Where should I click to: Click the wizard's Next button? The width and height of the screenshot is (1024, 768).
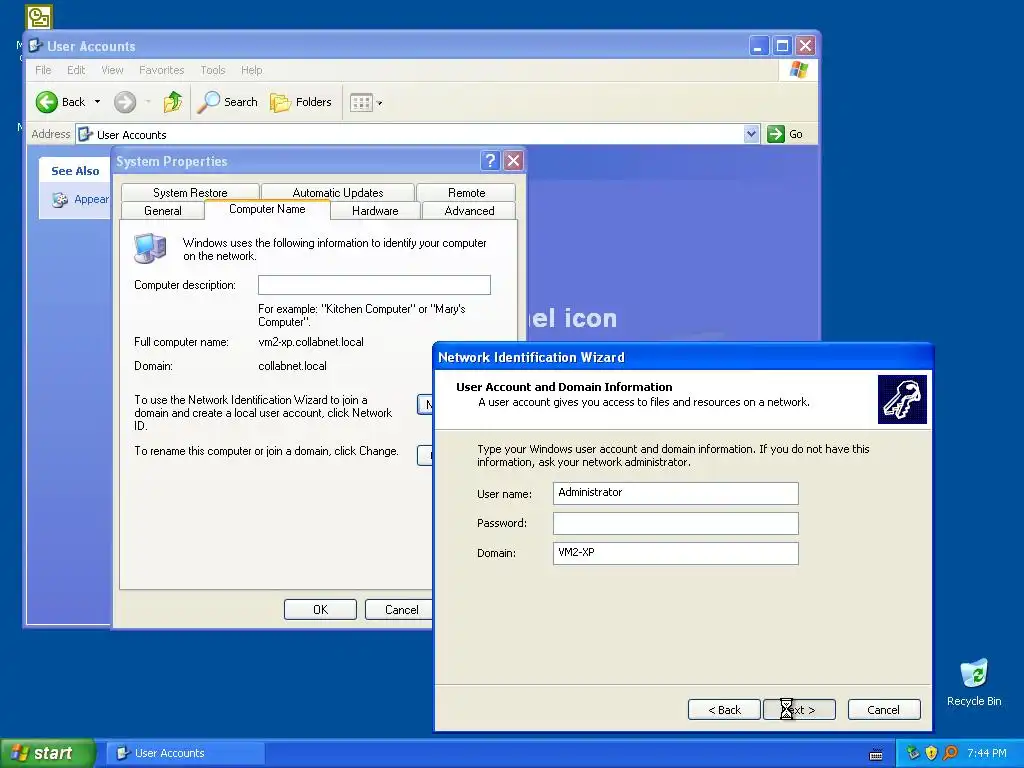coord(799,710)
